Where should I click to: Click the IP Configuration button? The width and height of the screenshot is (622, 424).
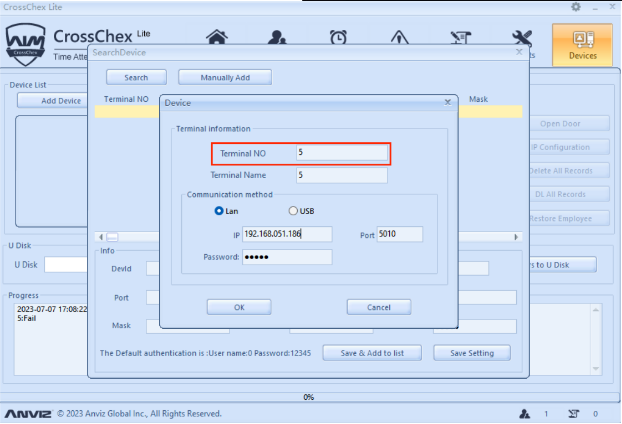click(x=570, y=147)
